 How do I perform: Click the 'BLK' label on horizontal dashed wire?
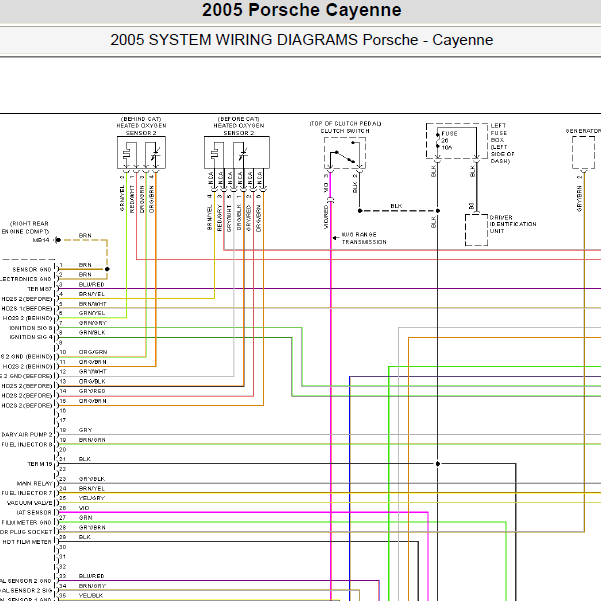coord(396,206)
